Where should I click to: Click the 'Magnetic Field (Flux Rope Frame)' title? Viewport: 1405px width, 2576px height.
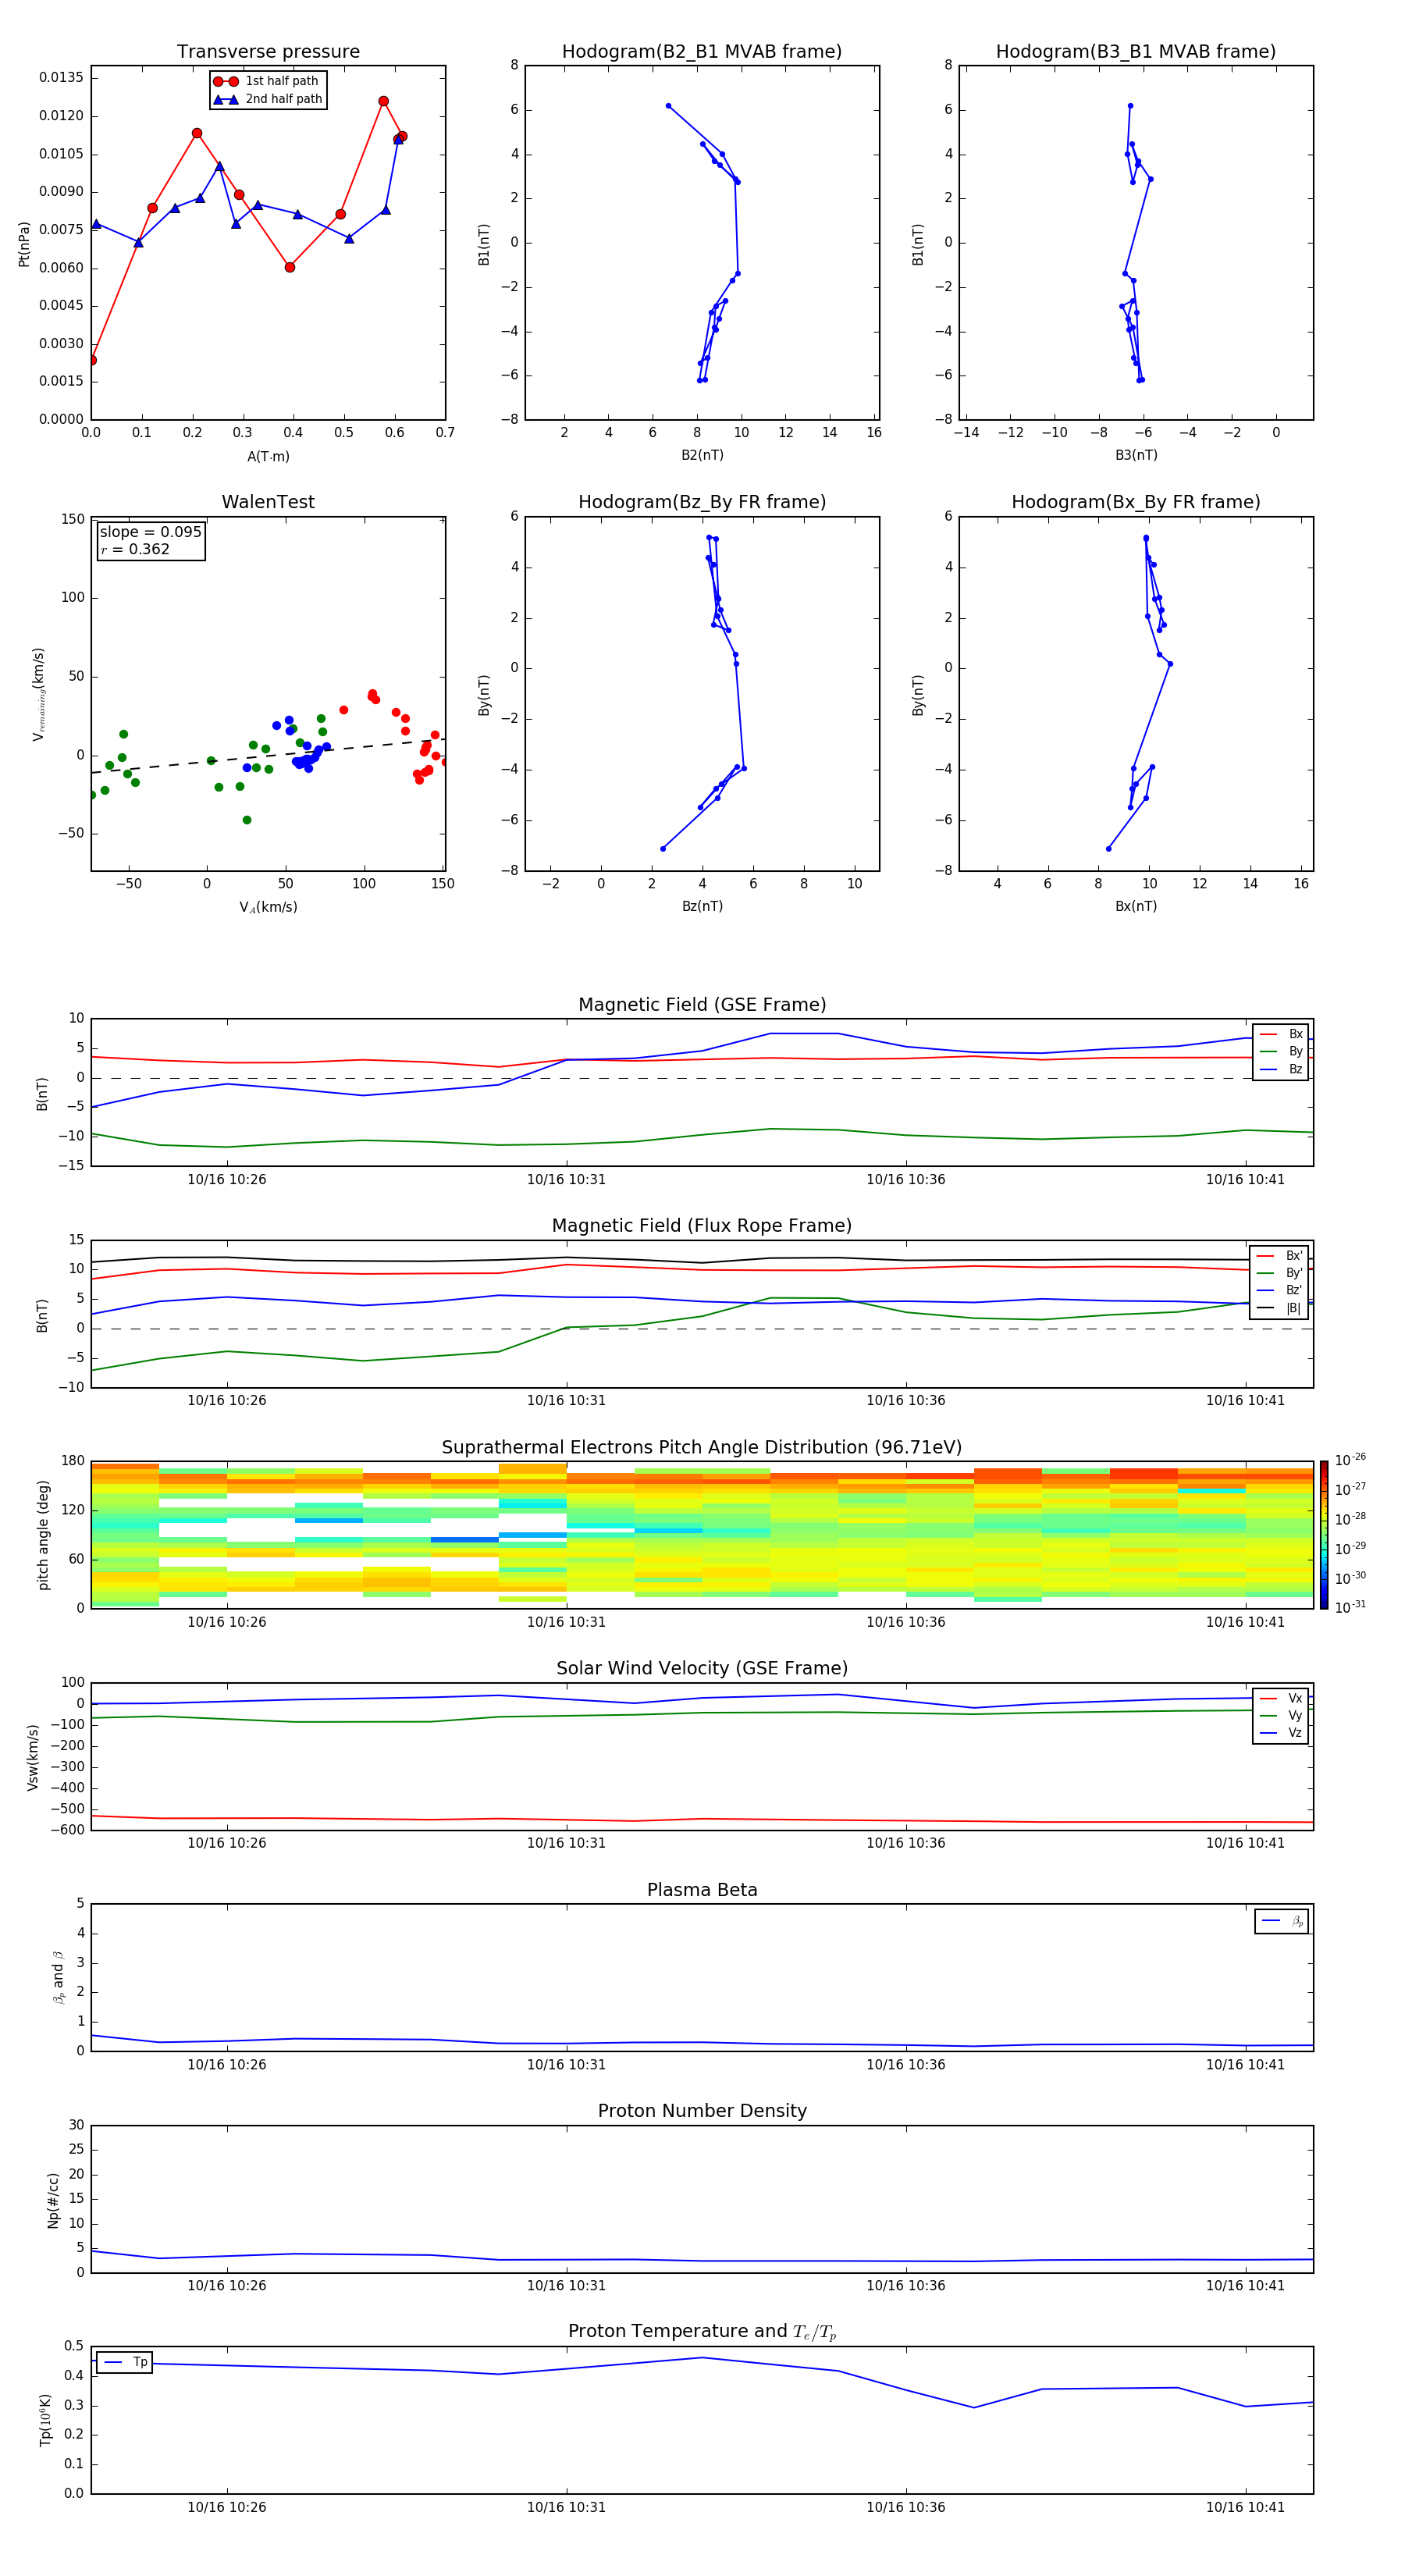click(702, 1226)
